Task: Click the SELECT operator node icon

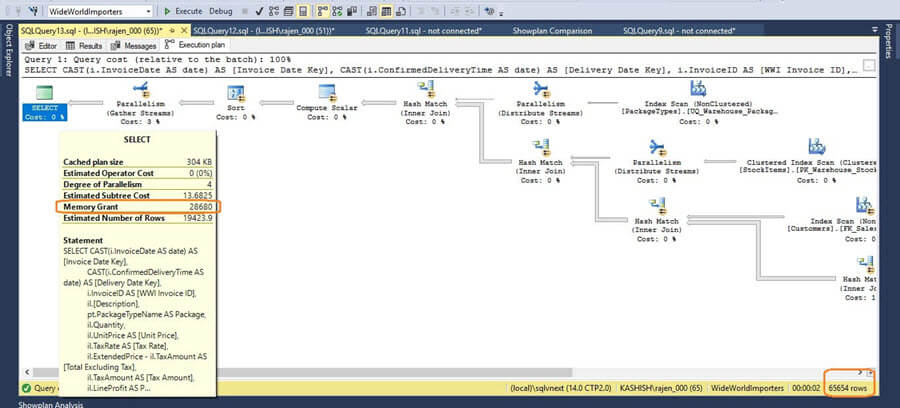Action: [x=43, y=93]
